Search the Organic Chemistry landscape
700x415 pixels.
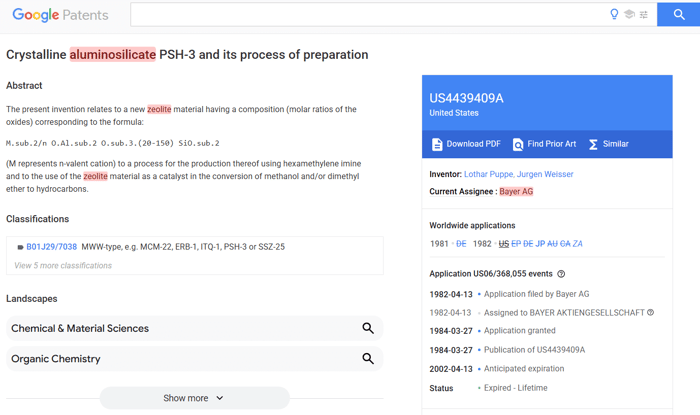tap(368, 358)
